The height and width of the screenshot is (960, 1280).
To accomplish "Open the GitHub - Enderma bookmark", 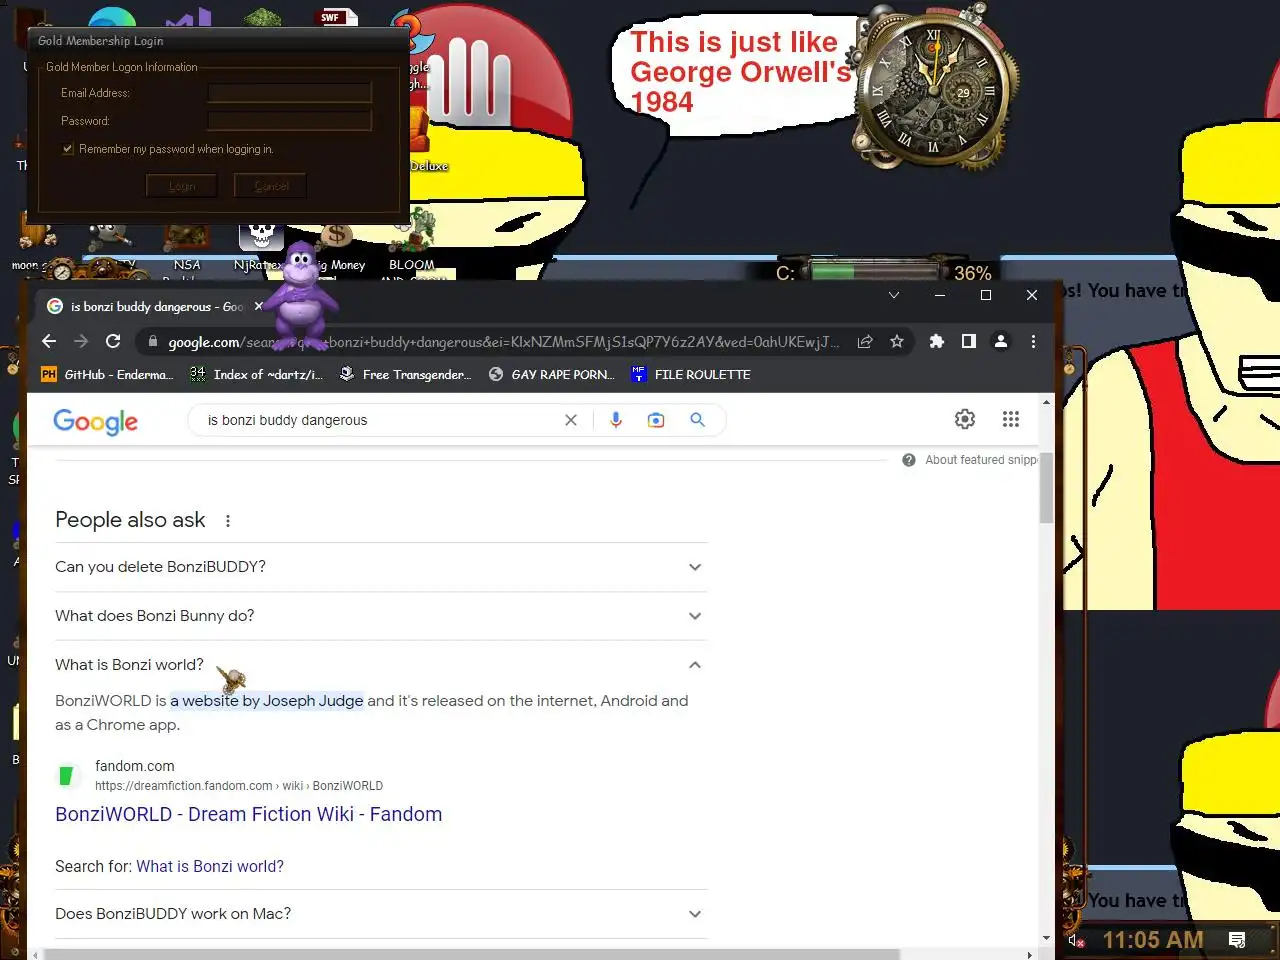I will tap(107, 374).
